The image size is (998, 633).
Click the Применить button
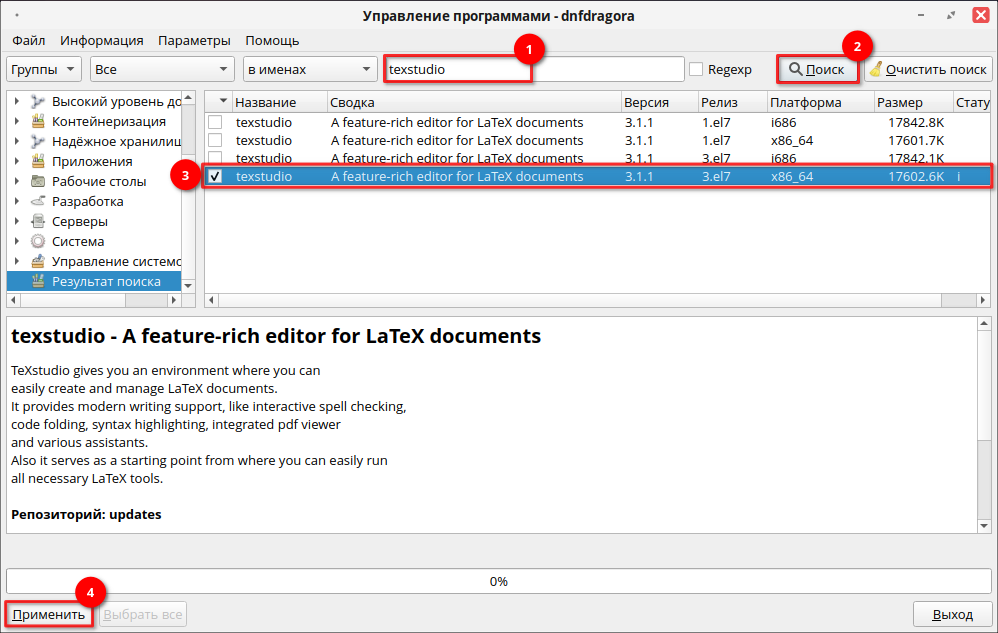(48, 615)
